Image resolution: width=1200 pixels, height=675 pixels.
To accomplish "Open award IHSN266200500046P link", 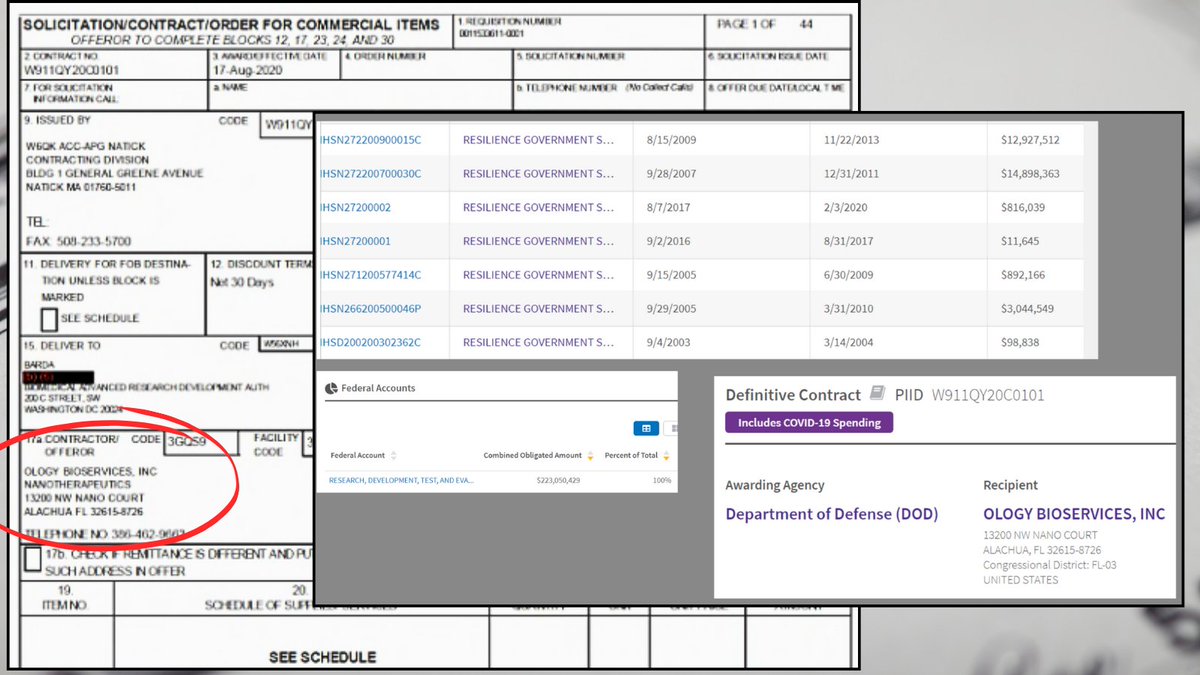I will coord(370,309).
